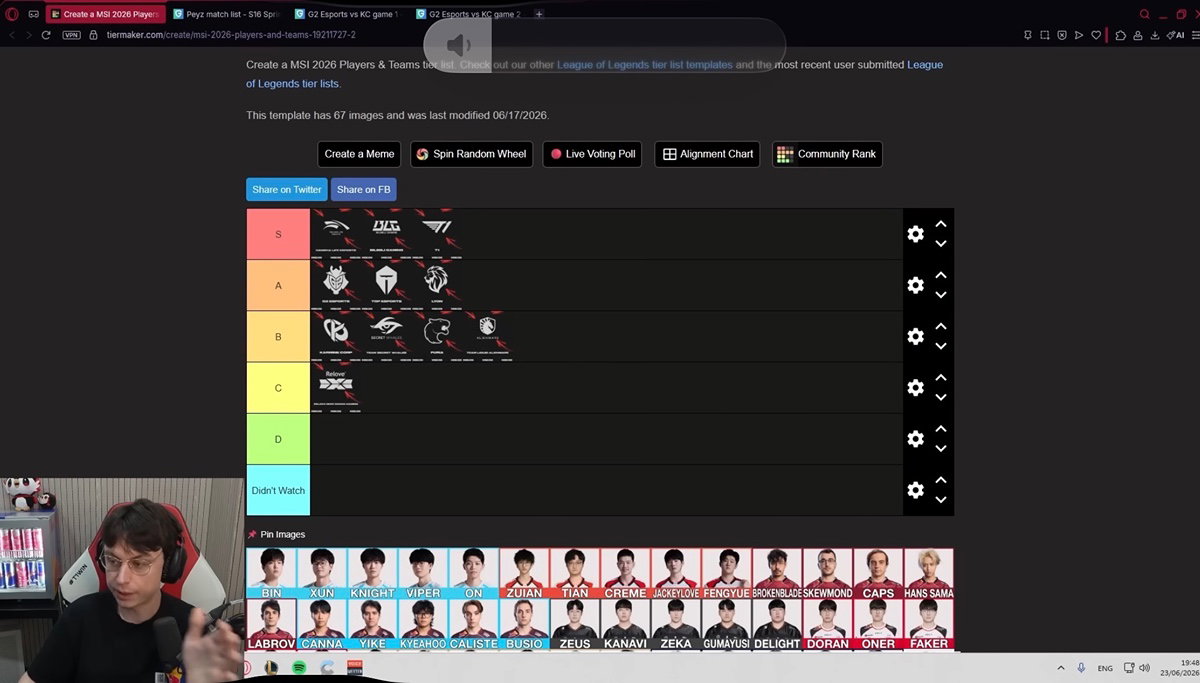Image resolution: width=1200 pixels, height=683 pixels.
Task: Click the T1 team logo in S tier
Action: pos(437,232)
